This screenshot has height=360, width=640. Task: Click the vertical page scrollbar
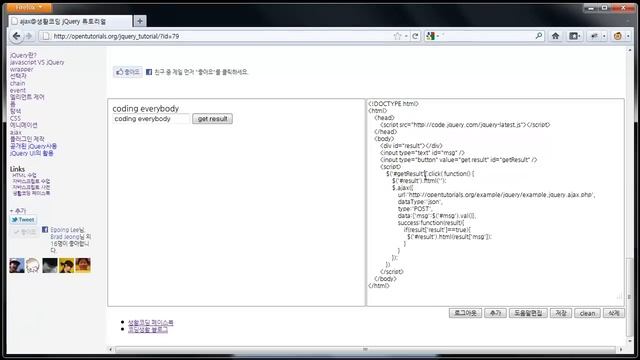coord(630,297)
